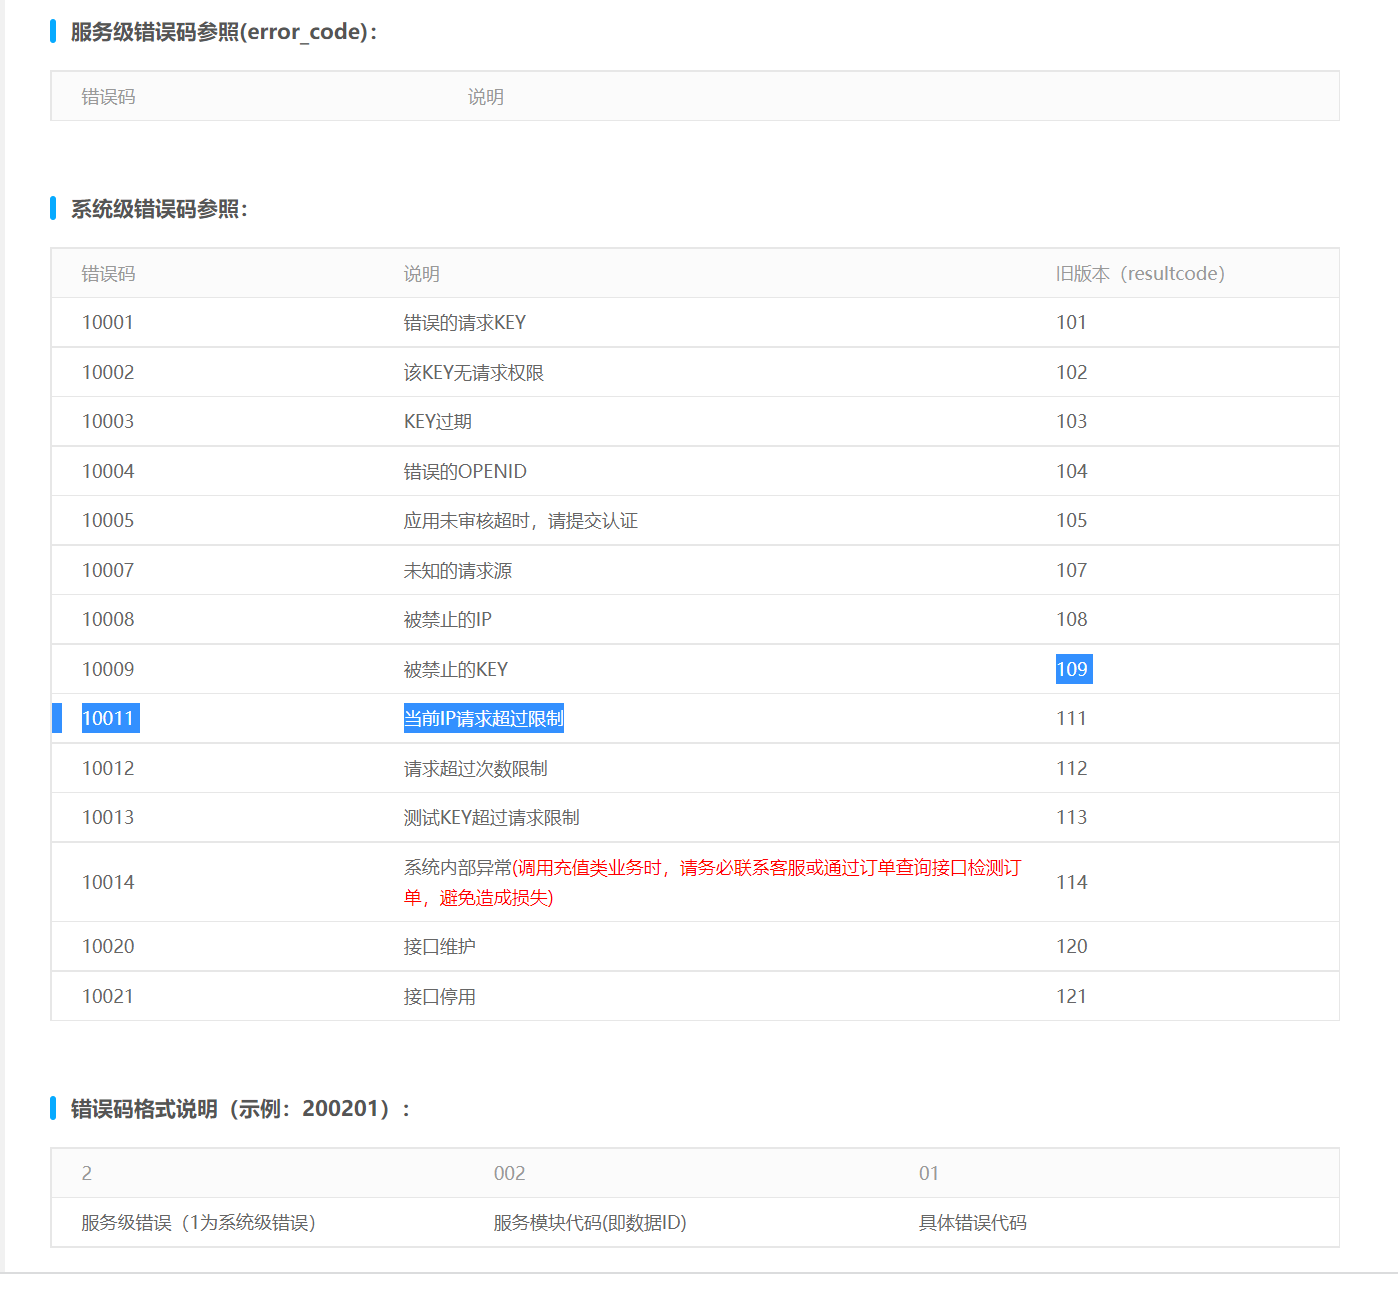This screenshot has height=1309, width=1398.
Task: Click the 错误码格式说明 heading
Action: coord(240,1109)
